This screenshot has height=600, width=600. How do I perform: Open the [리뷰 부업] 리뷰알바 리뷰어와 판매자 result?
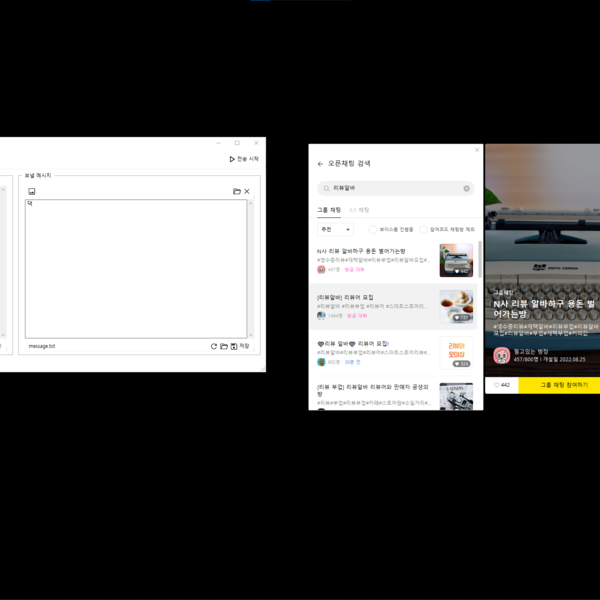click(395, 395)
